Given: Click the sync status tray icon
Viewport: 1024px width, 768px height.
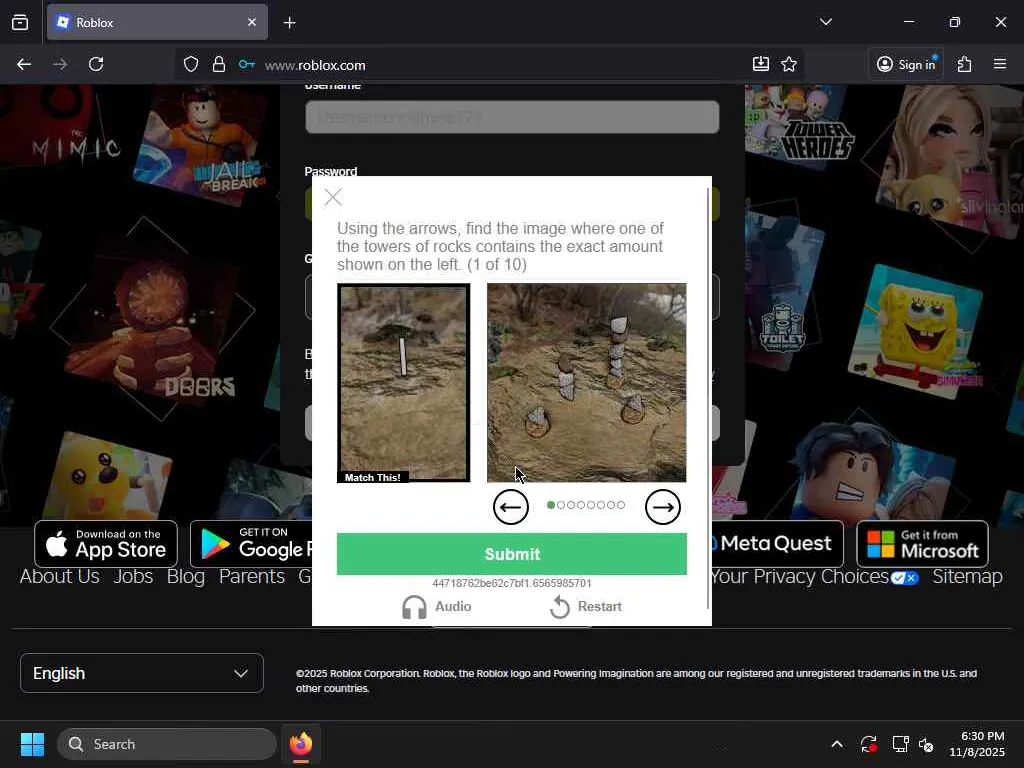Looking at the screenshot, I should [x=869, y=744].
